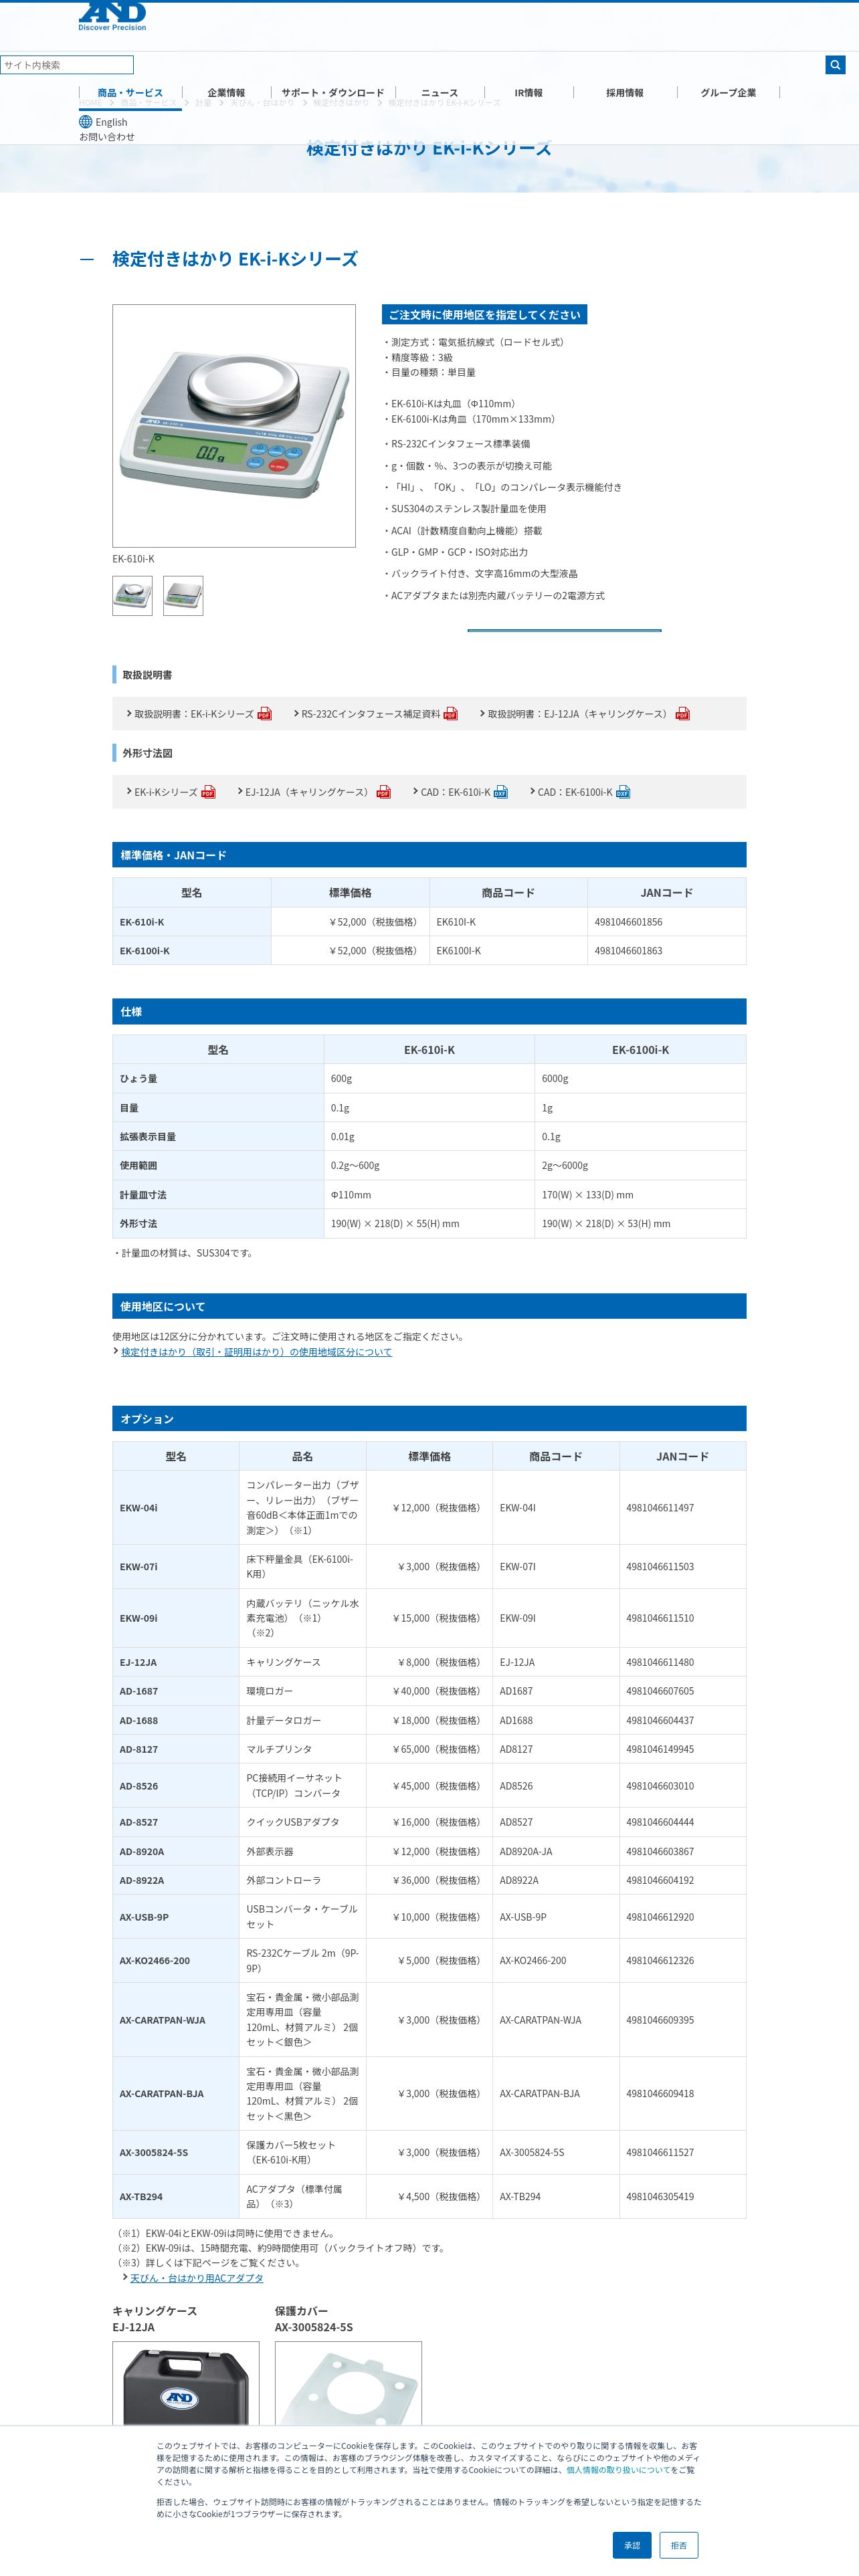Viewport: 859px width, 2576px height.
Task: Download CAD EK-610i-K DXF icon
Action: pos(501,792)
